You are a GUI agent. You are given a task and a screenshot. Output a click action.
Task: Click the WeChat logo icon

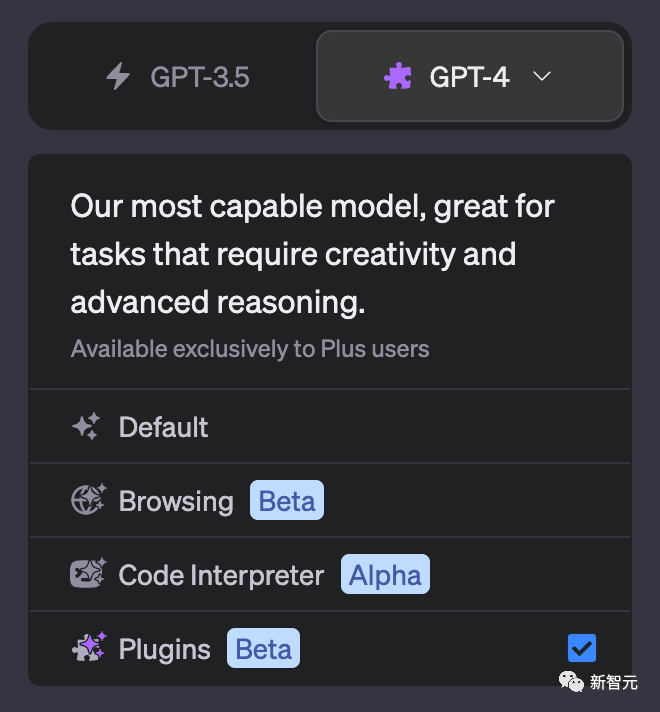click(571, 682)
